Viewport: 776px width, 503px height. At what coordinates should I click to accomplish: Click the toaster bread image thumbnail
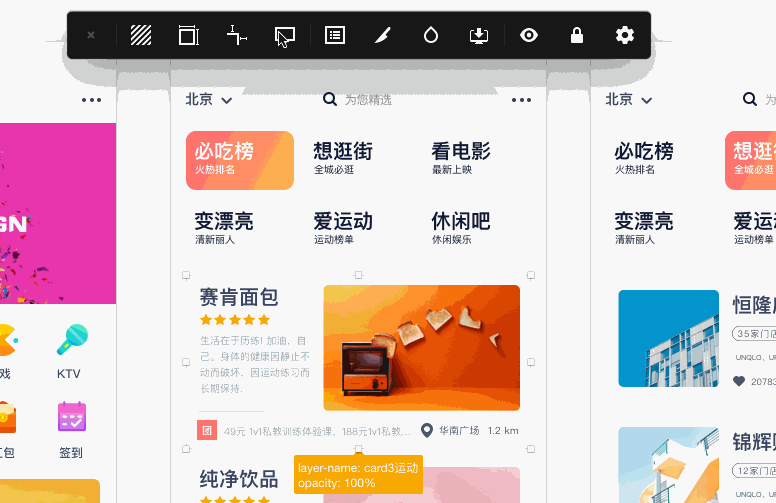(x=422, y=348)
